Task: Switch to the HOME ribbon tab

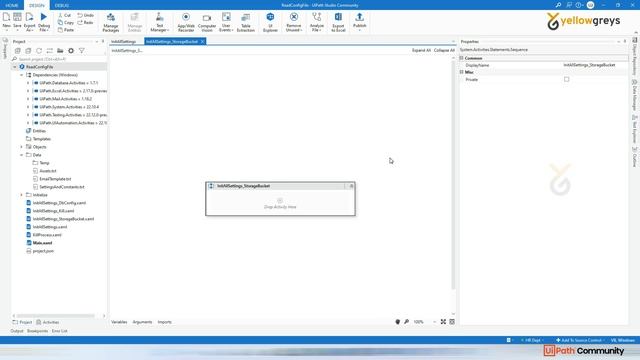Action: point(12,5)
